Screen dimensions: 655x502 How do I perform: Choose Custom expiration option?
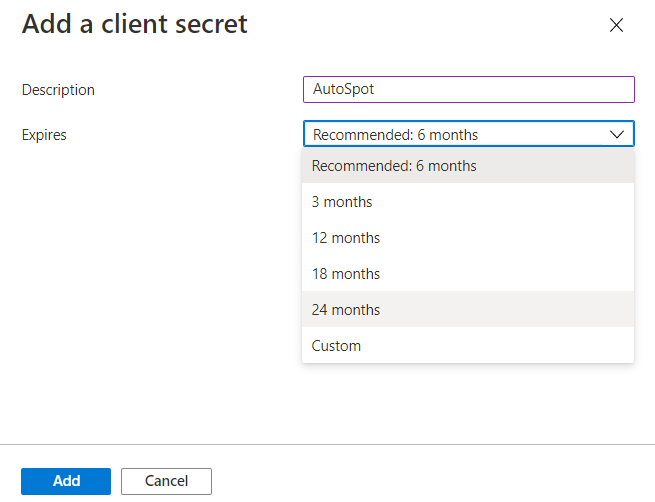(336, 346)
